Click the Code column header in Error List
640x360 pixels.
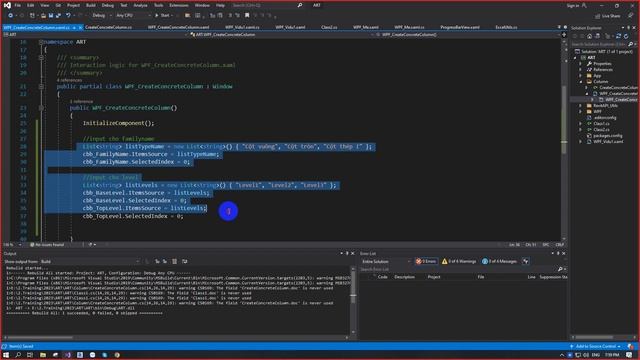point(382,277)
